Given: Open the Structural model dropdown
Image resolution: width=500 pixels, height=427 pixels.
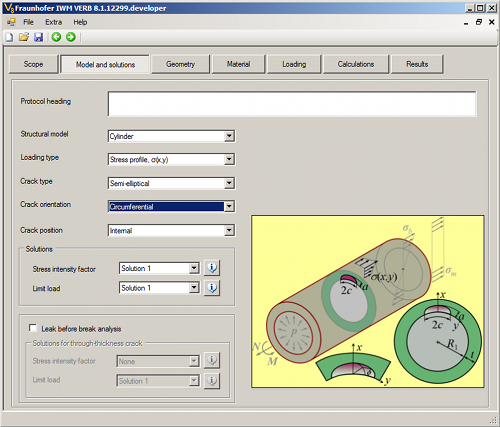Looking at the screenshot, I should pos(229,136).
